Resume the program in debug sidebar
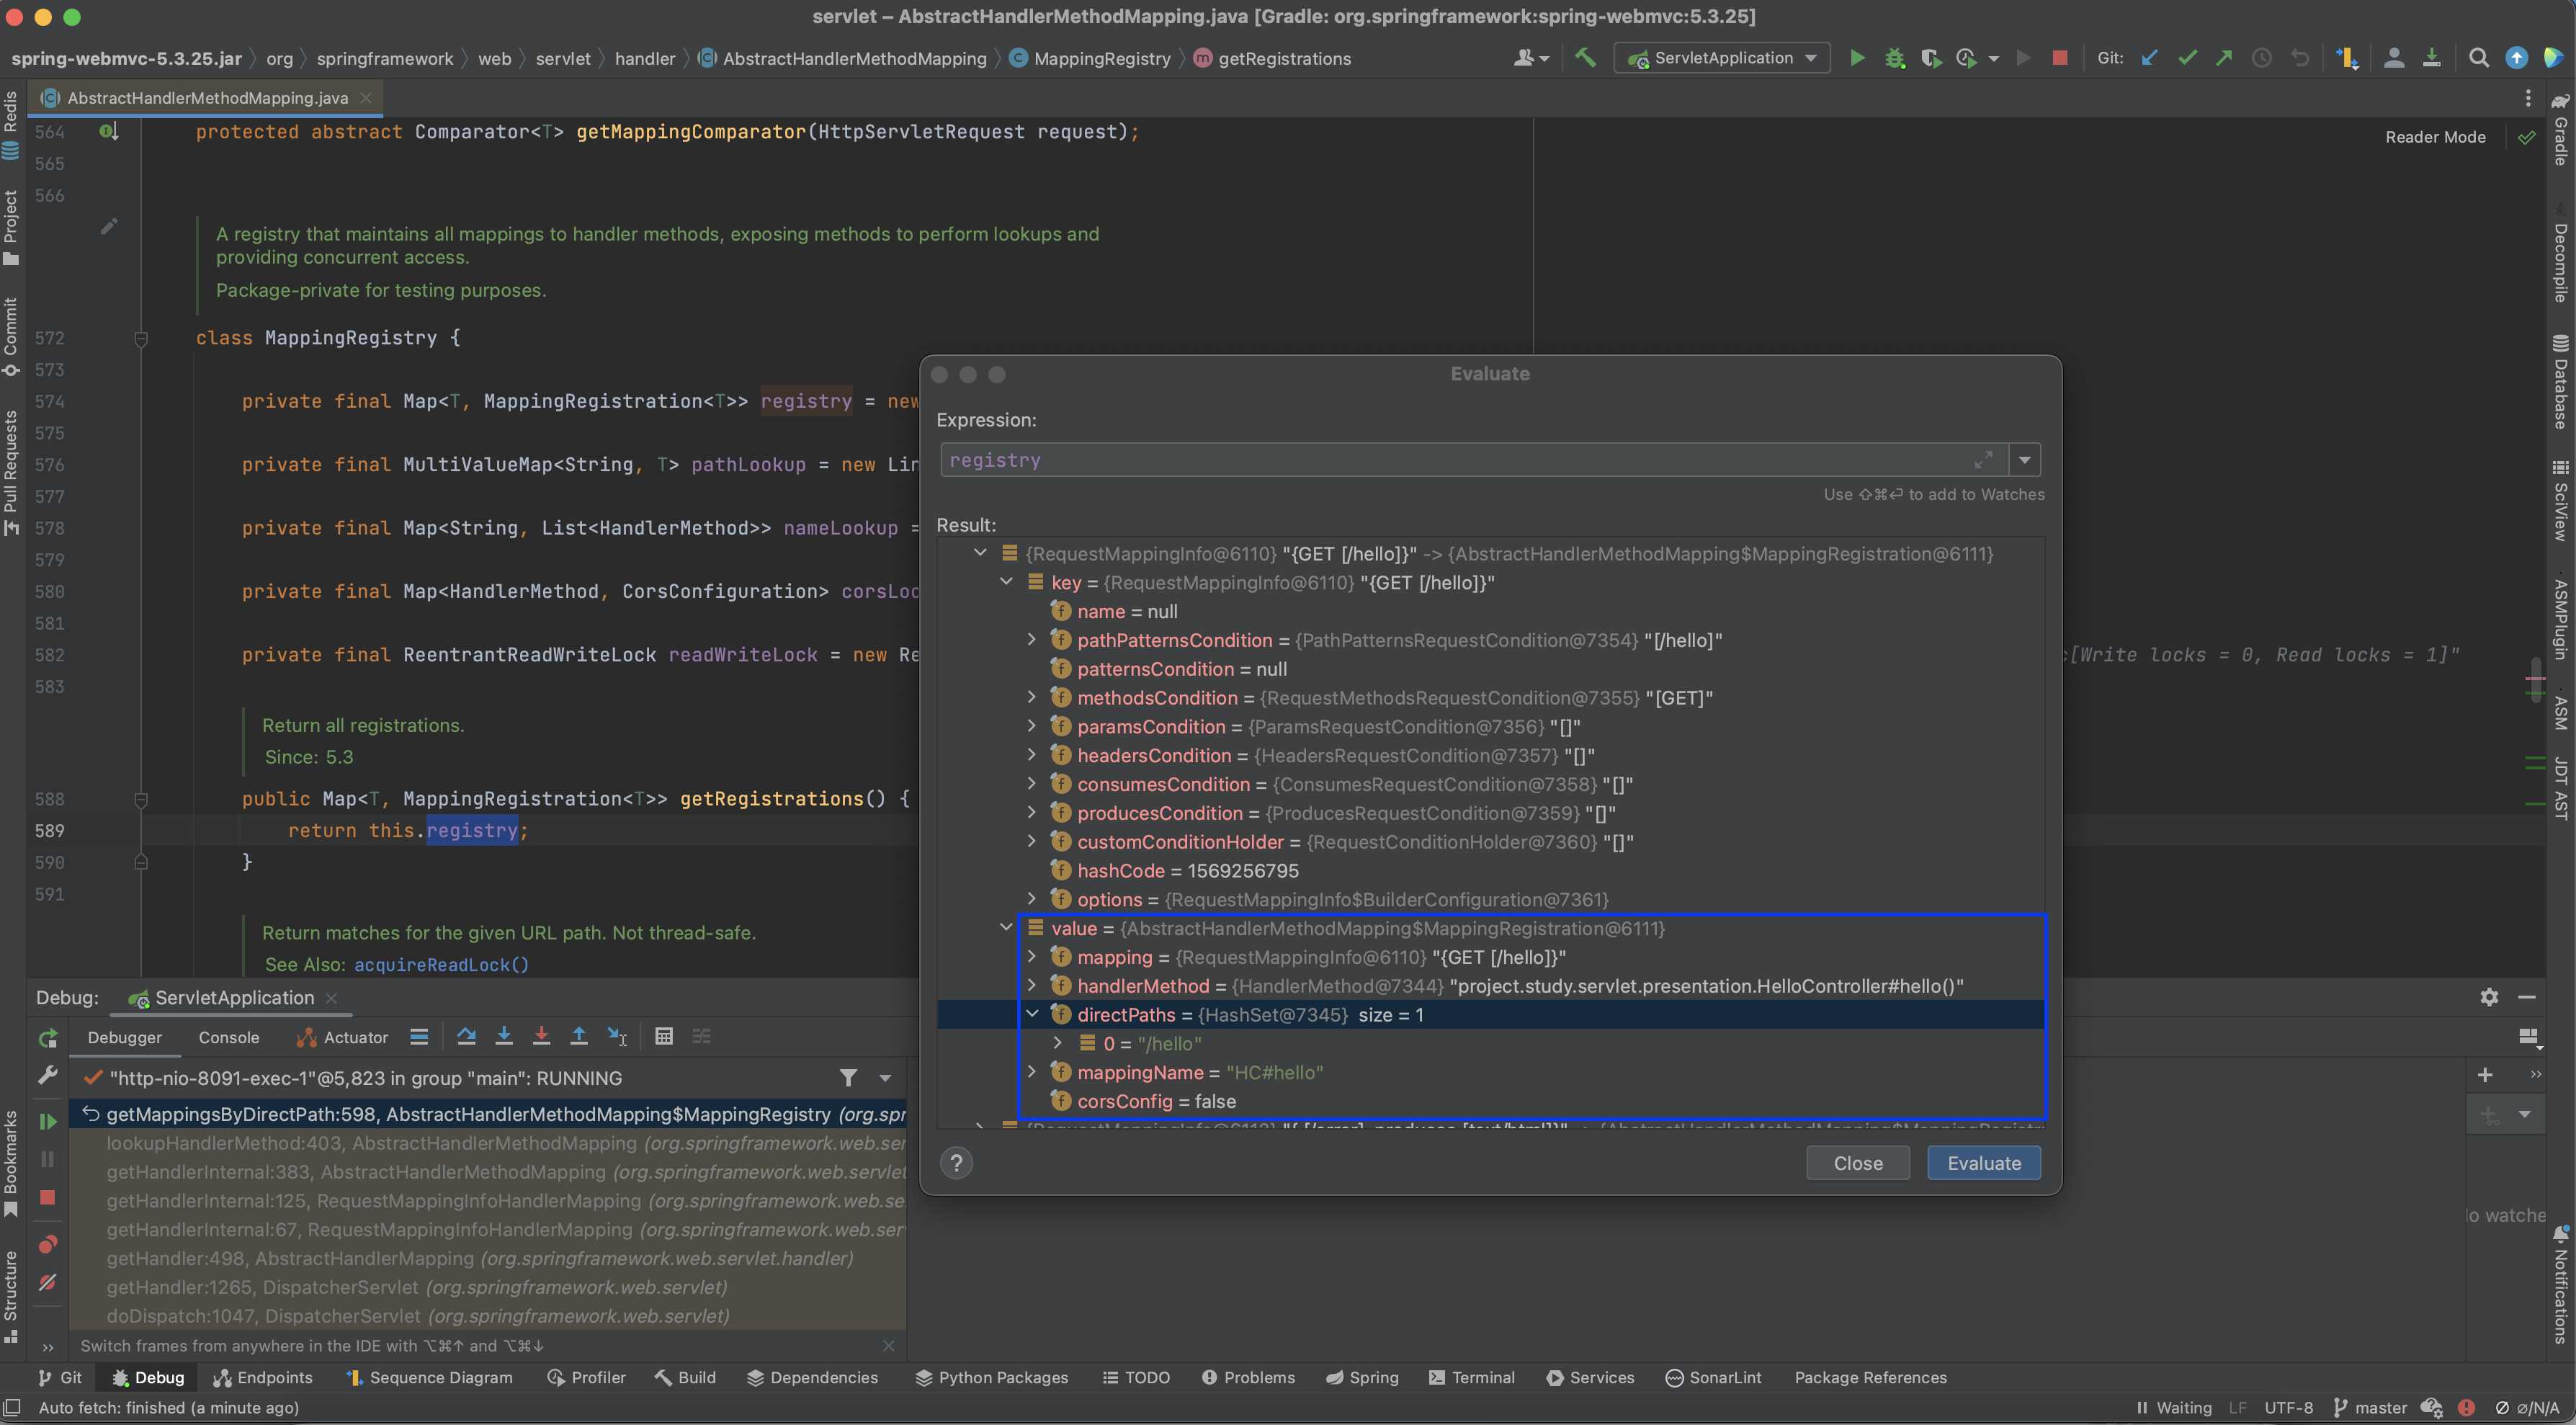 (x=47, y=1121)
